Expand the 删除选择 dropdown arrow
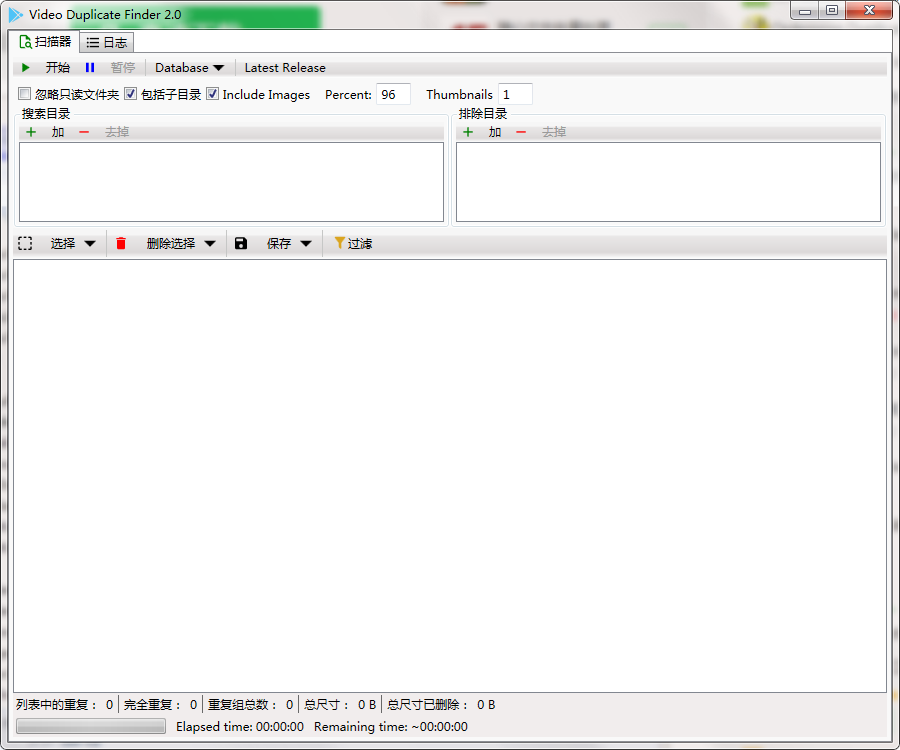This screenshot has height=750, width=900. click(210, 243)
